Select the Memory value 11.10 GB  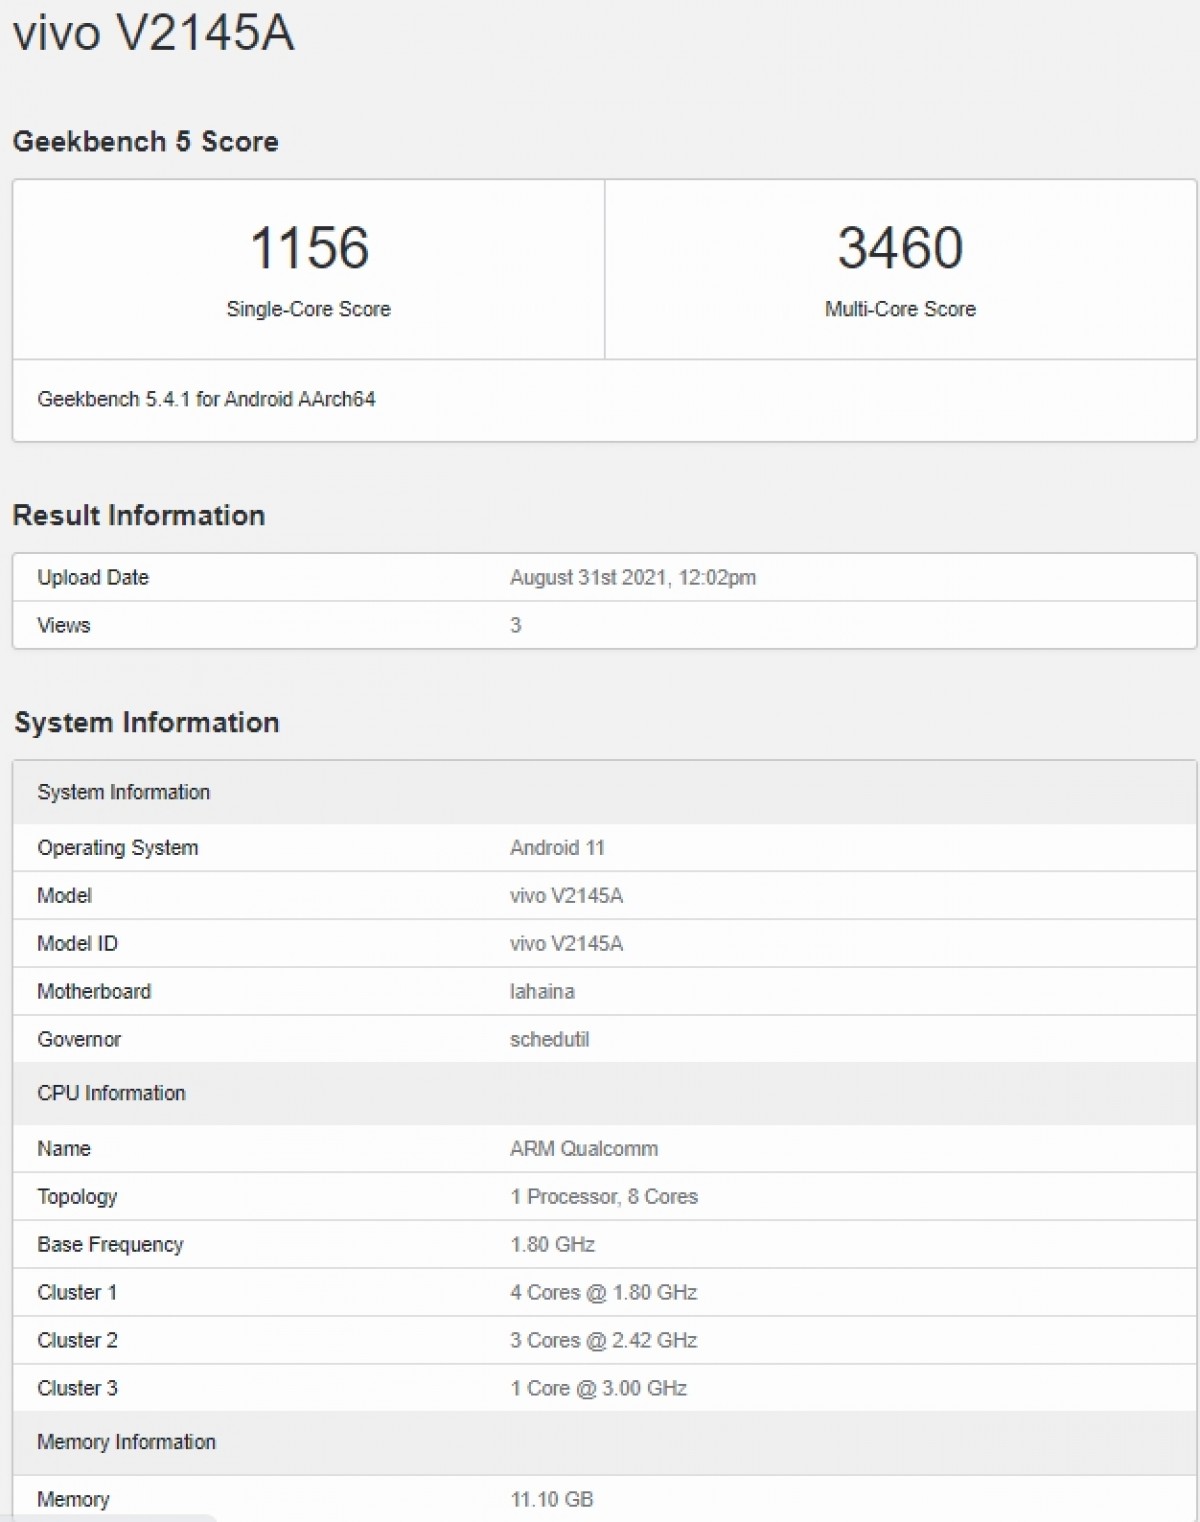point(551,1499)
